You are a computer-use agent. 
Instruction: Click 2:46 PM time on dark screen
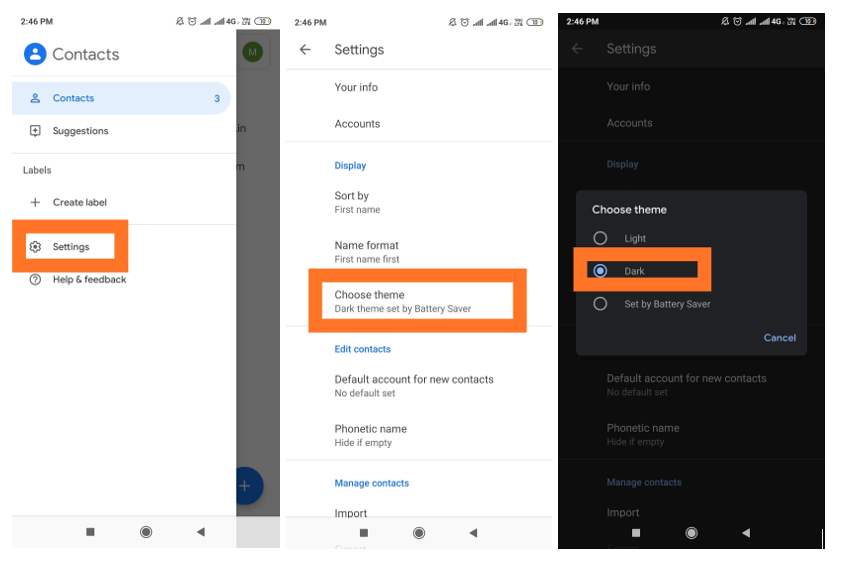coord(582,21)
